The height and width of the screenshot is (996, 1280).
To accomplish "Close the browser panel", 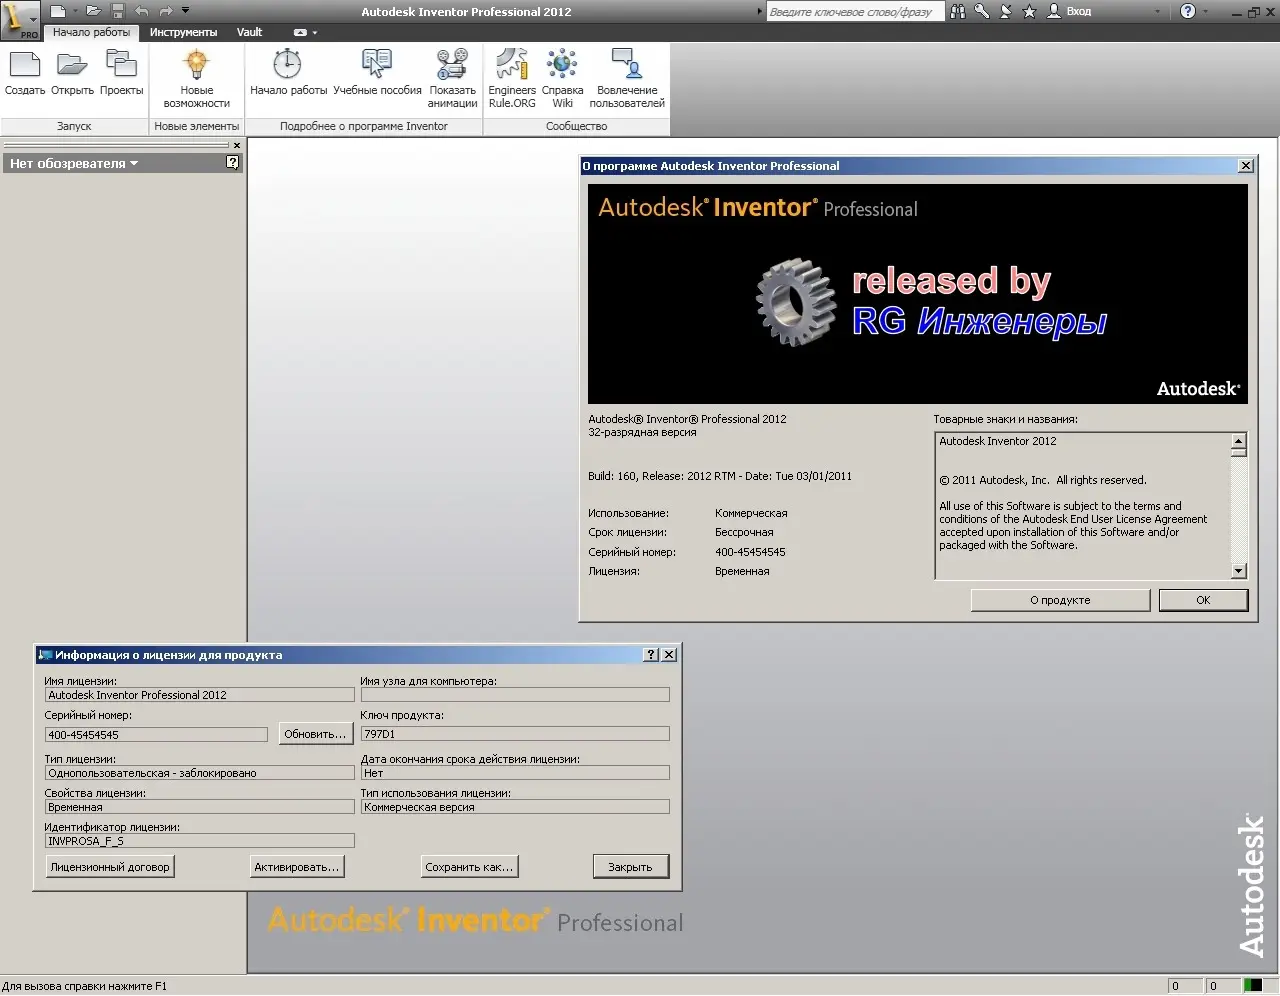I will pyautogui.click(x=237, y=146).
